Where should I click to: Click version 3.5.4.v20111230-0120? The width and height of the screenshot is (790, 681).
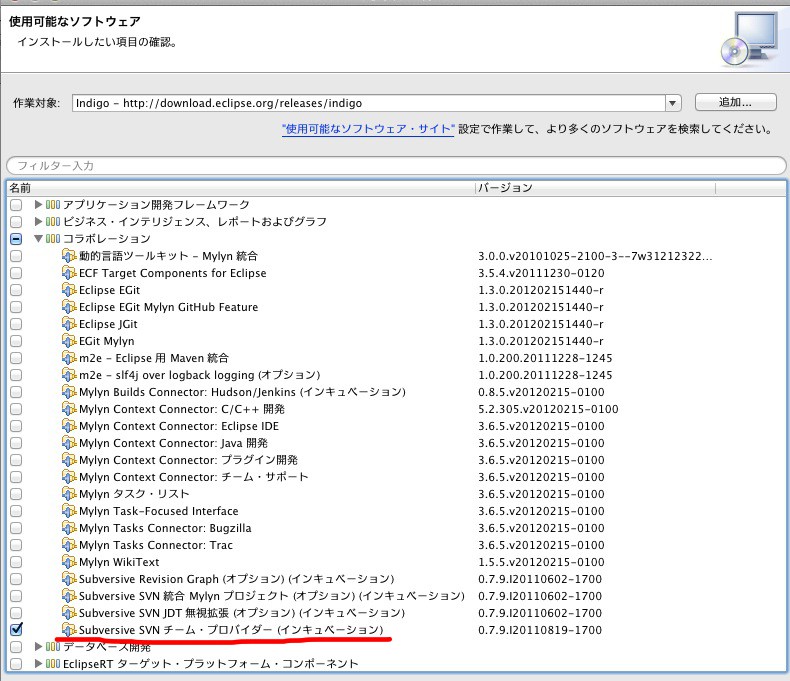[541, 273]
